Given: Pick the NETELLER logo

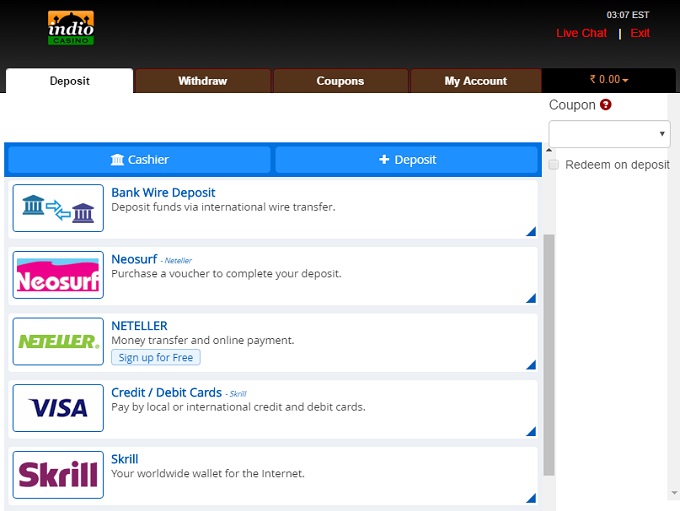Looking at the screenshot, I should (58, 341).
